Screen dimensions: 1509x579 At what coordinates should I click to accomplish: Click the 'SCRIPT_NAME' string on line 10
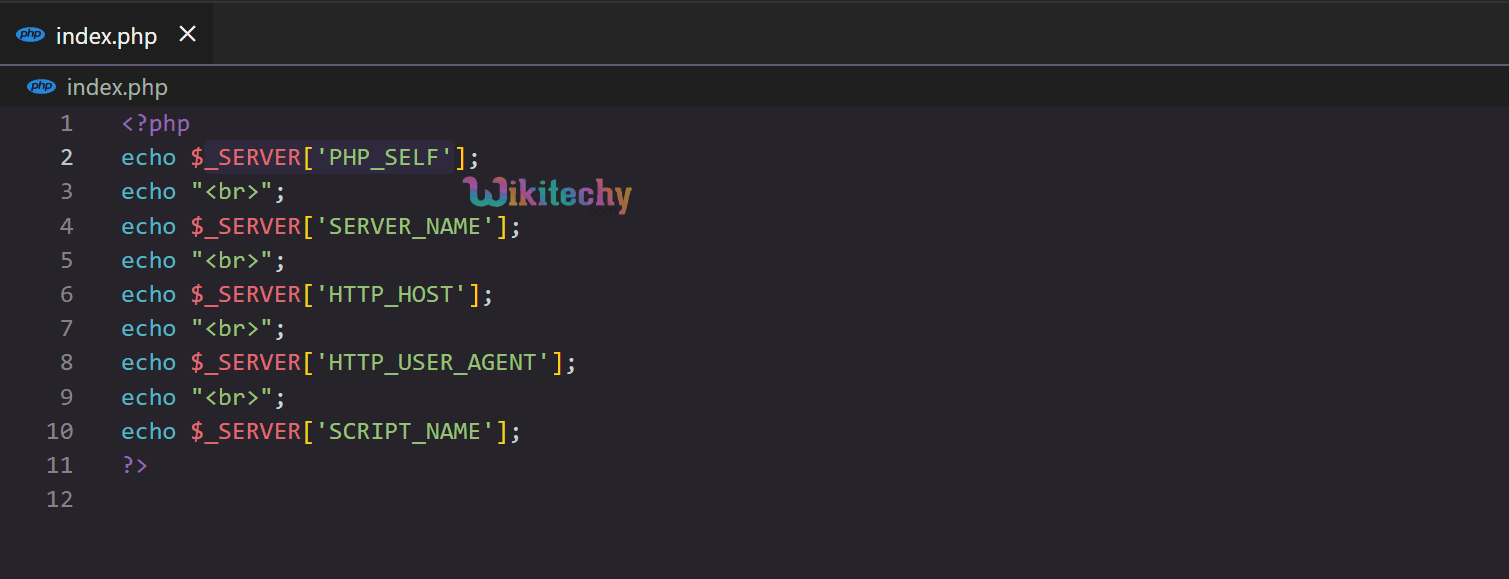pos(405,431)
